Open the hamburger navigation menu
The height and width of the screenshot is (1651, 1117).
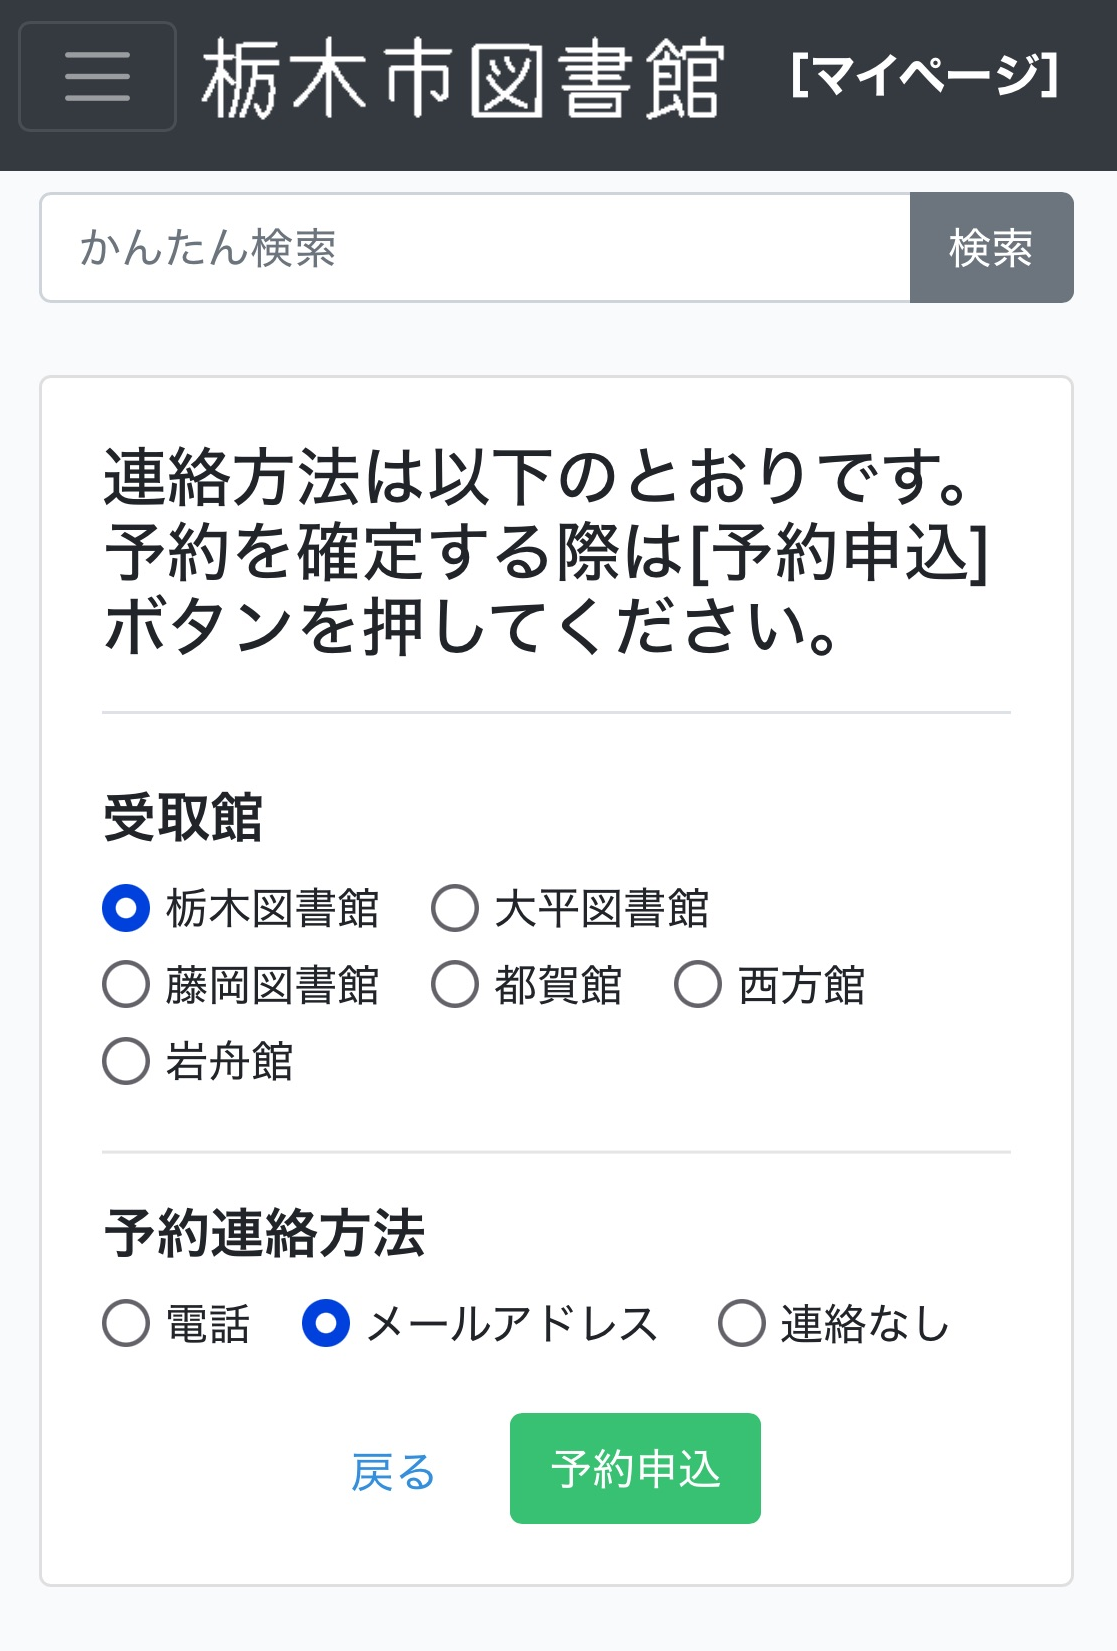pos(98,77)
